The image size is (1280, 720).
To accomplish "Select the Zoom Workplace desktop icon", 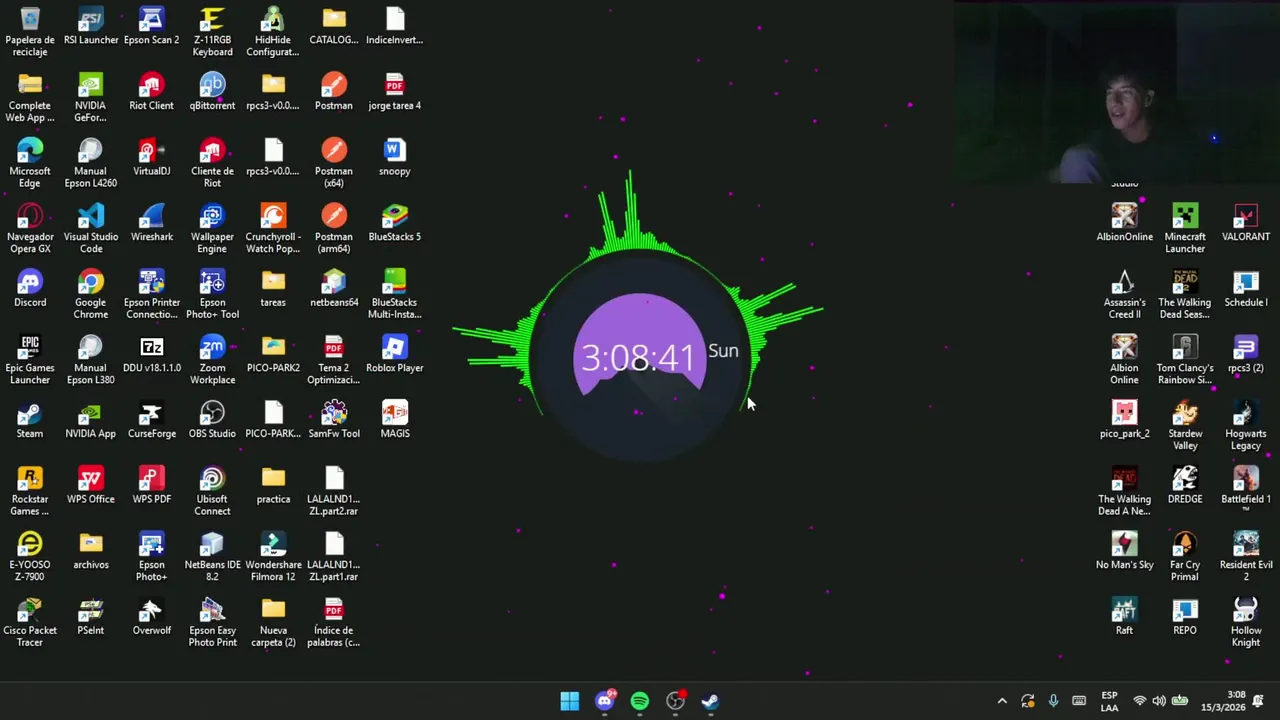I will (x=212, y=360).
